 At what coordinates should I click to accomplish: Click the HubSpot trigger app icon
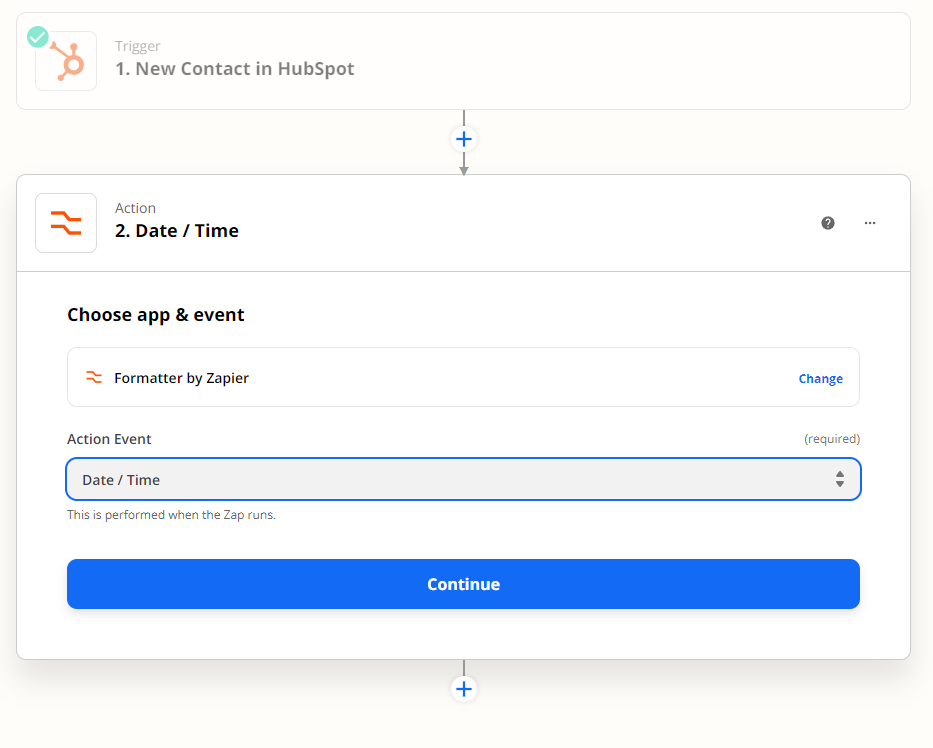point(66,61)
